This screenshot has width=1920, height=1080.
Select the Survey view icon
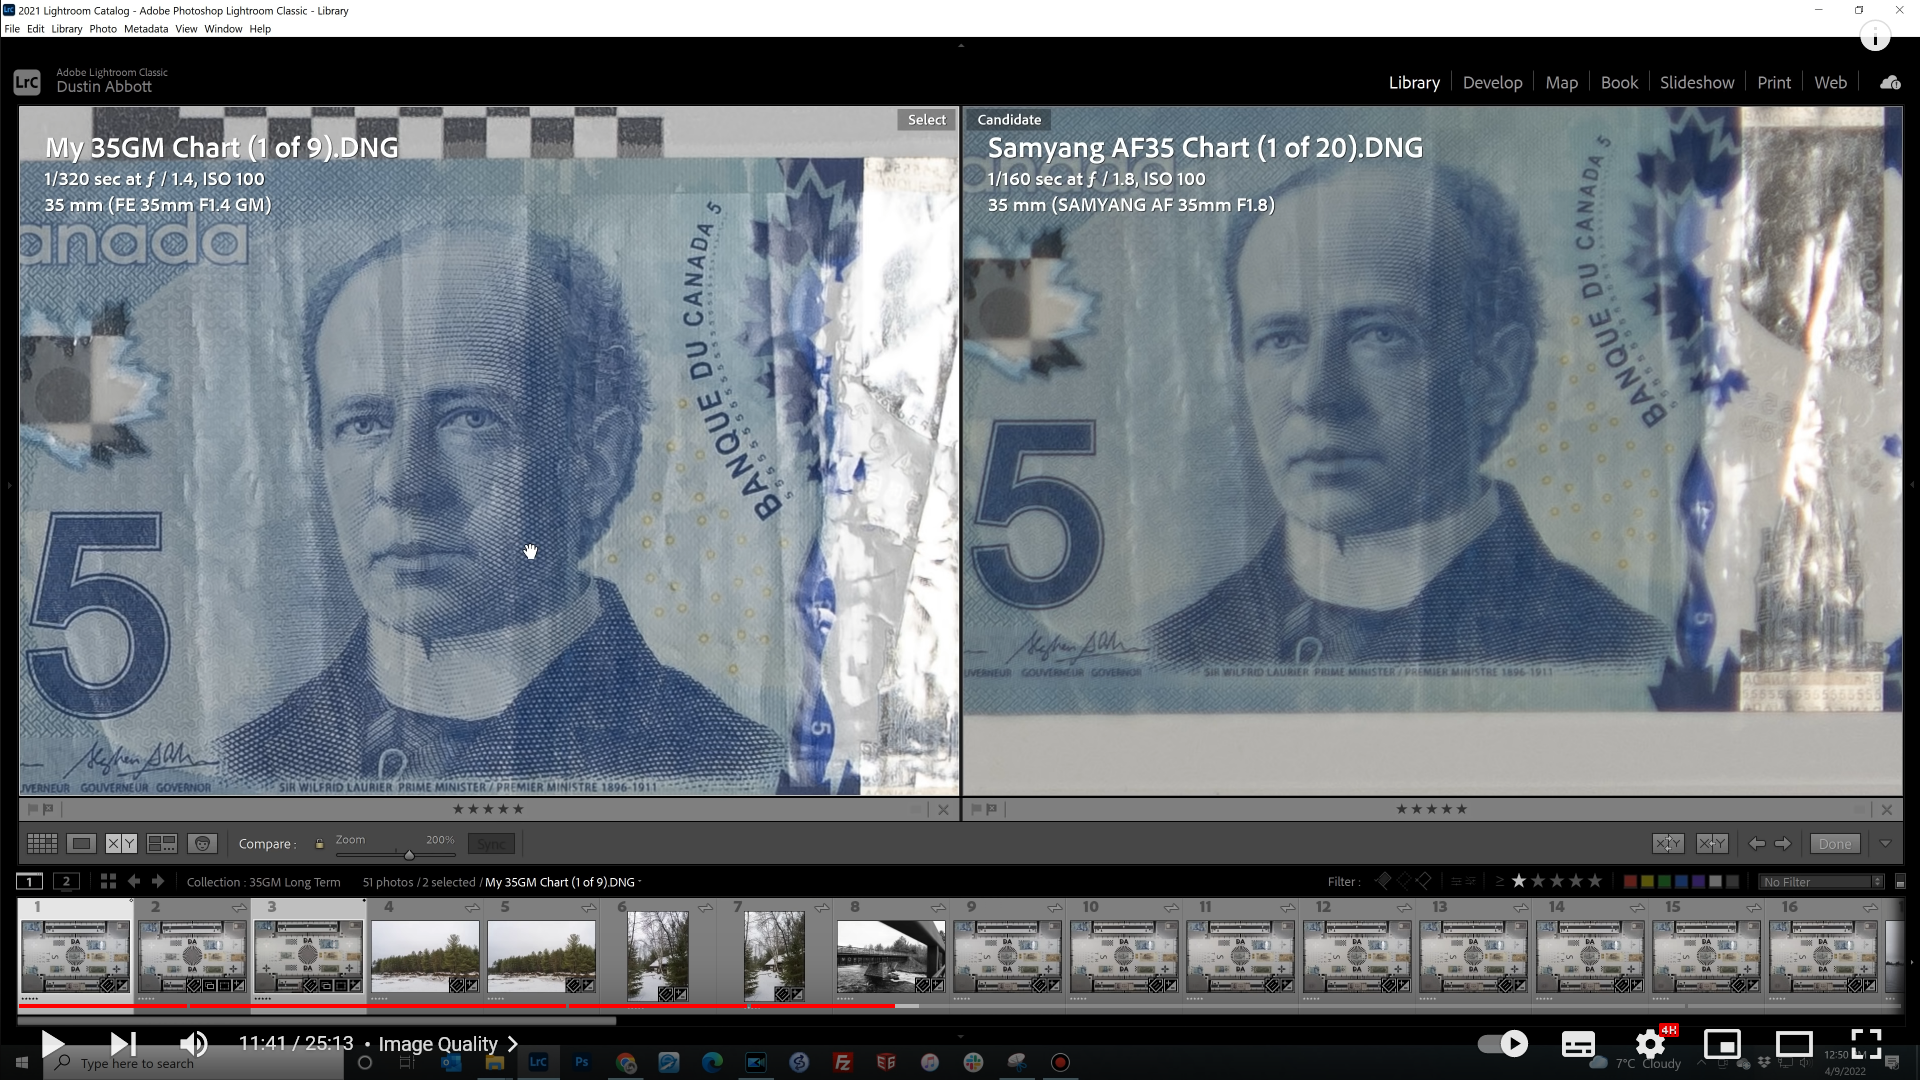pyautogui.click(x=162, y=844)
